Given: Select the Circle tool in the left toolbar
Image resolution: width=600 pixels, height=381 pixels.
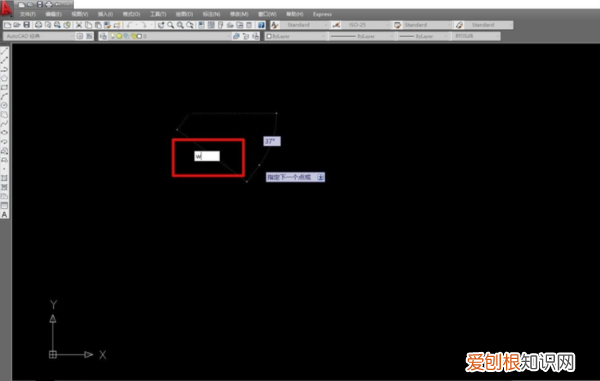Looking at the screenshot, I should coord(4,105).
